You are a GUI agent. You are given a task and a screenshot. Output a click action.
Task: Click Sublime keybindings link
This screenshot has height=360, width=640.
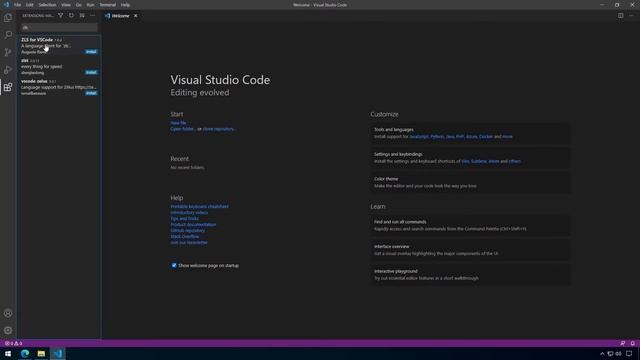tap(479, 161)
